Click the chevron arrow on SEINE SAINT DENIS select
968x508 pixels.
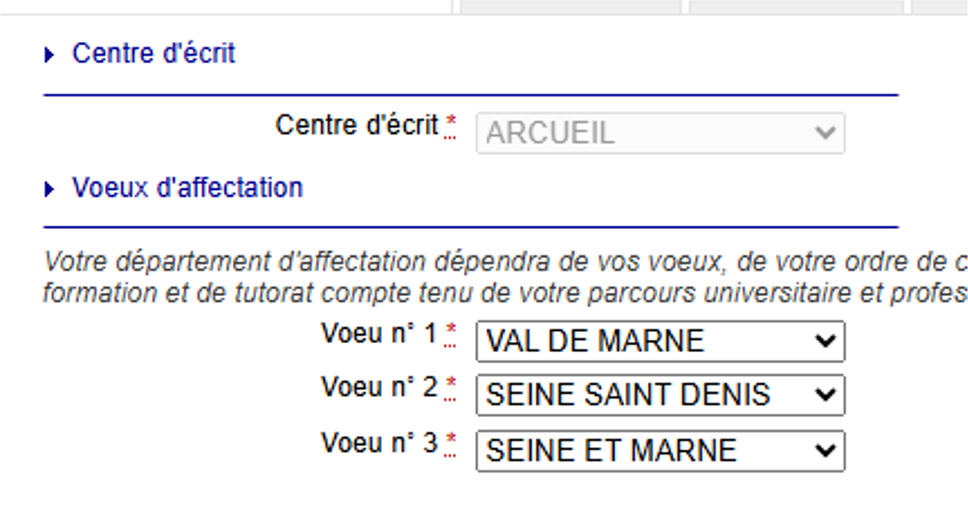pyautogui.click(x=825, y=395)
